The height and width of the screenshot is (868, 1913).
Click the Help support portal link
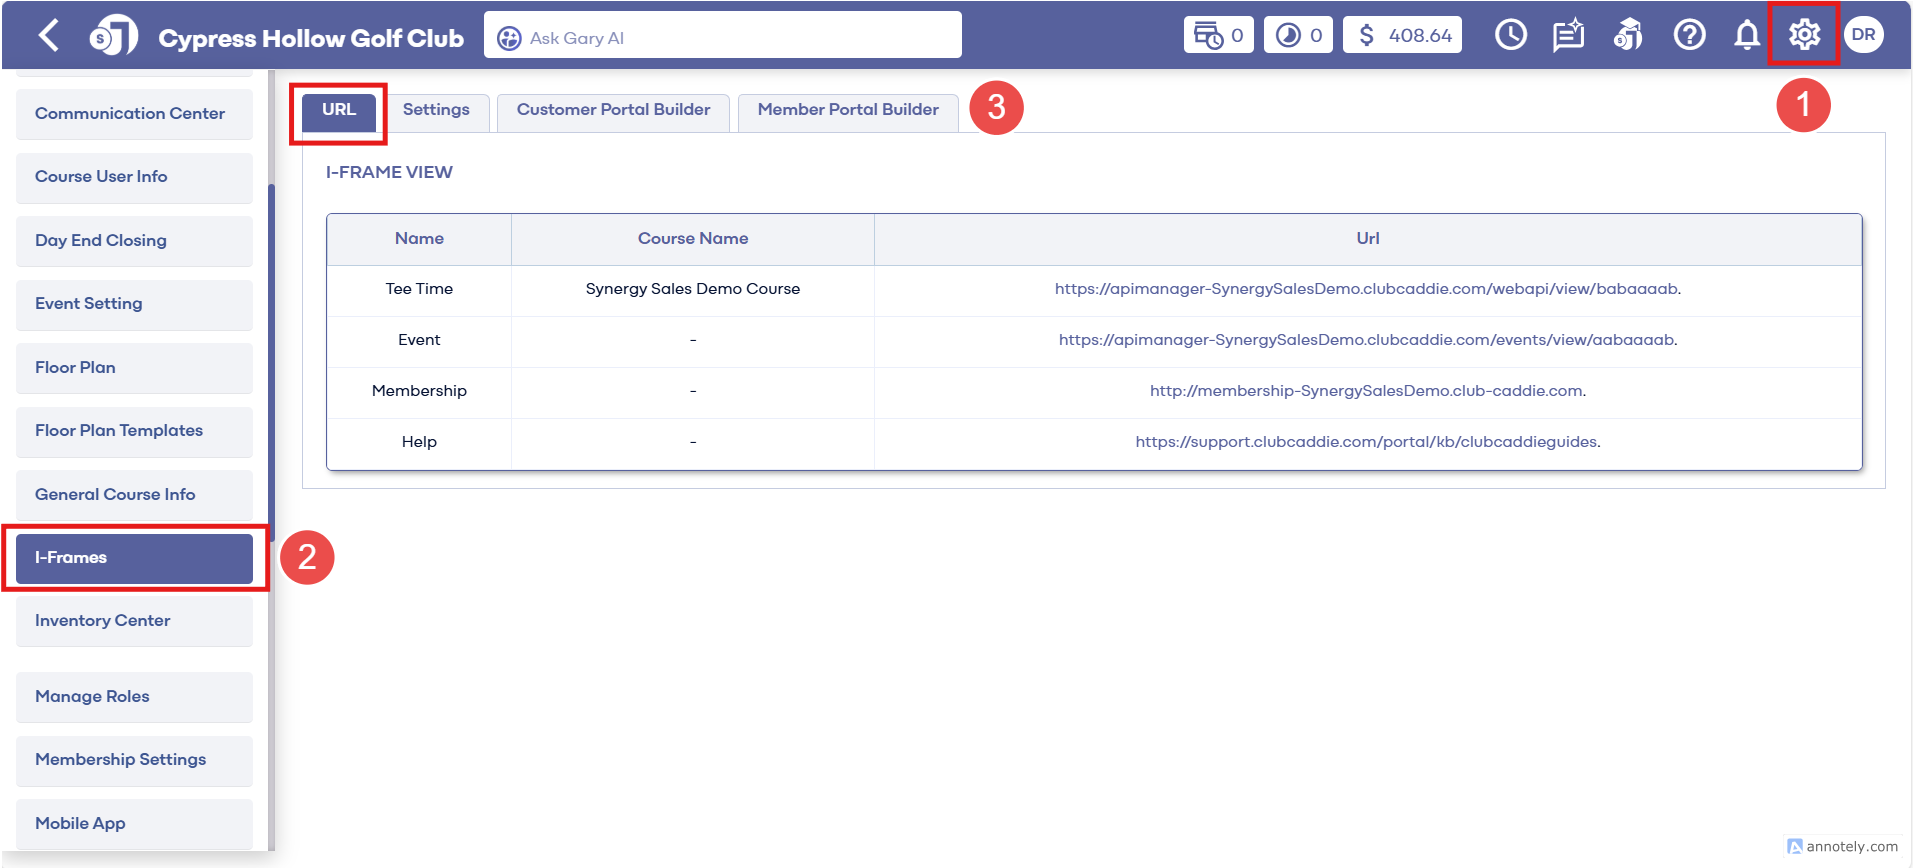(x=1367, y=442)
